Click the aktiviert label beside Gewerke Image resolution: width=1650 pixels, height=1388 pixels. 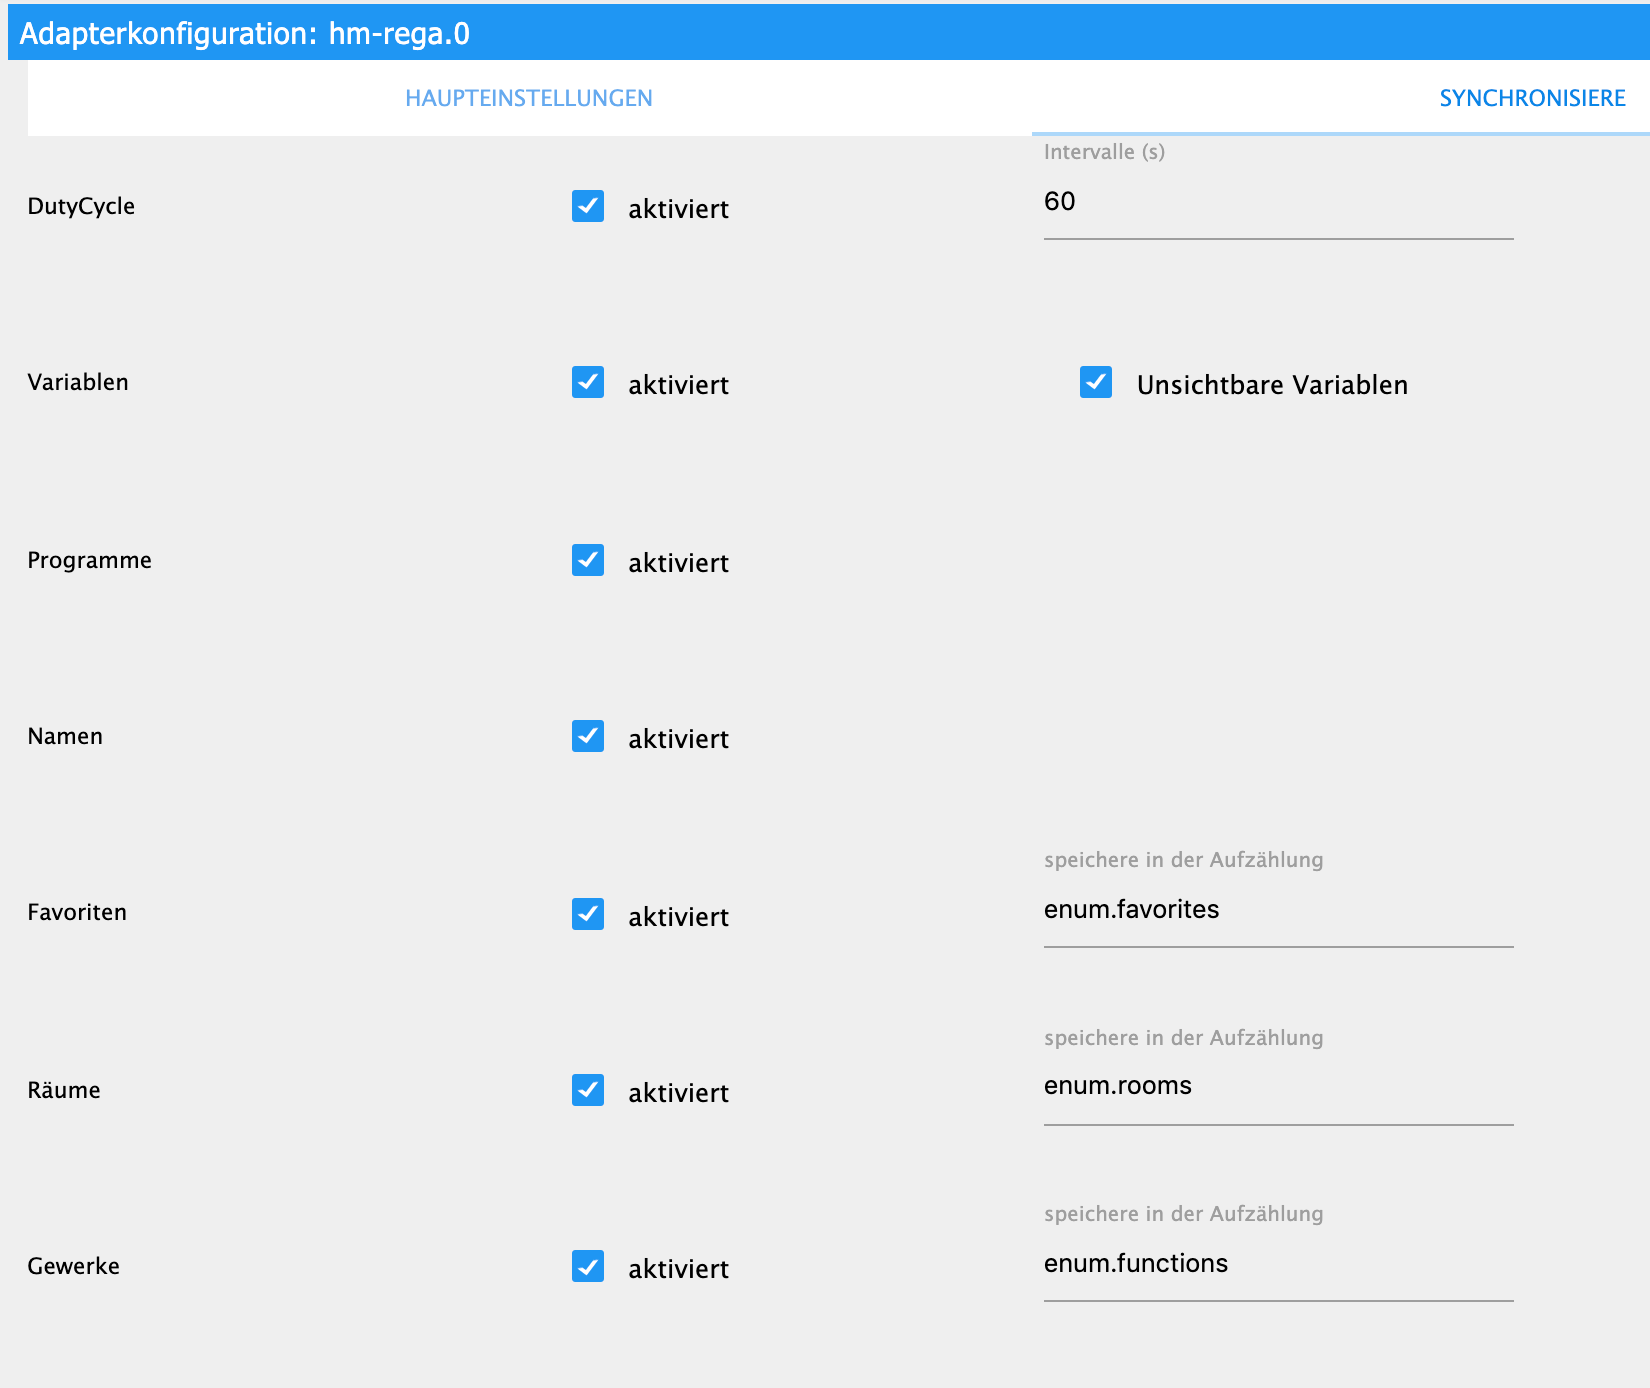point(678,1269)
